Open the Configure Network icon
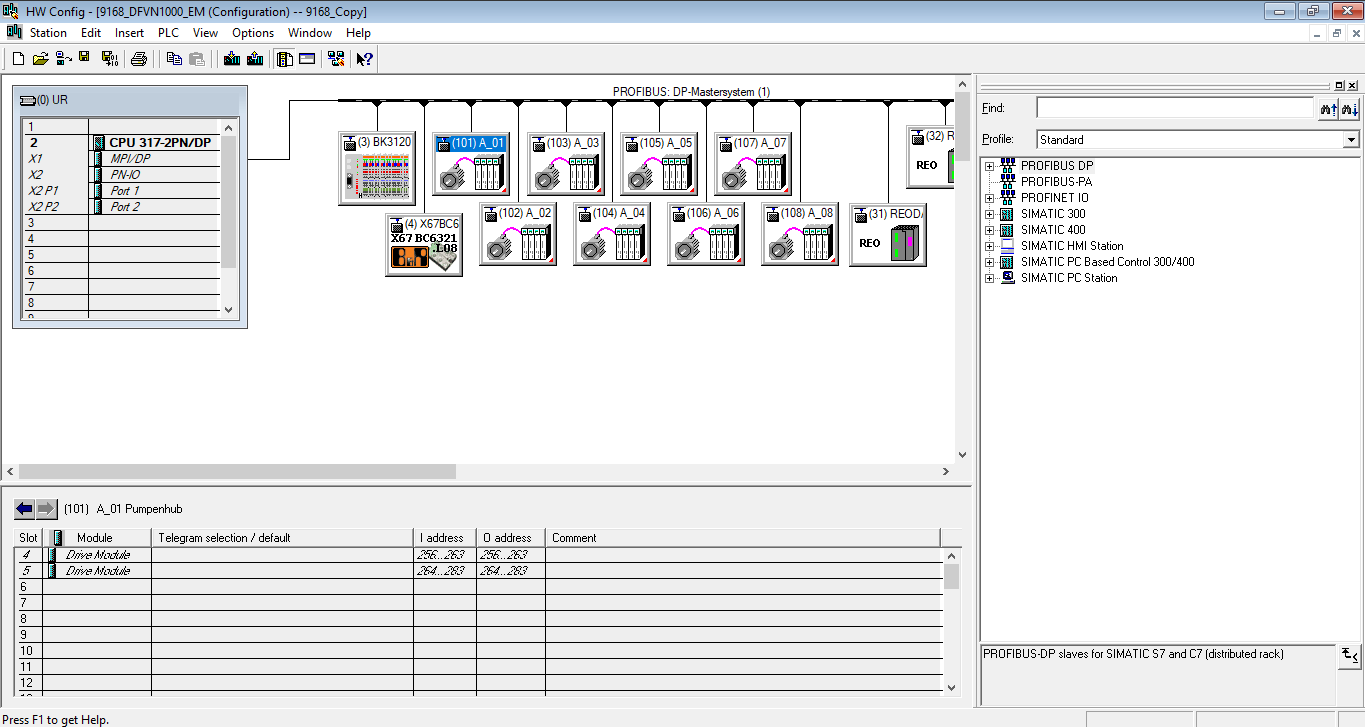1365x727 pixels. pos(336,59)
